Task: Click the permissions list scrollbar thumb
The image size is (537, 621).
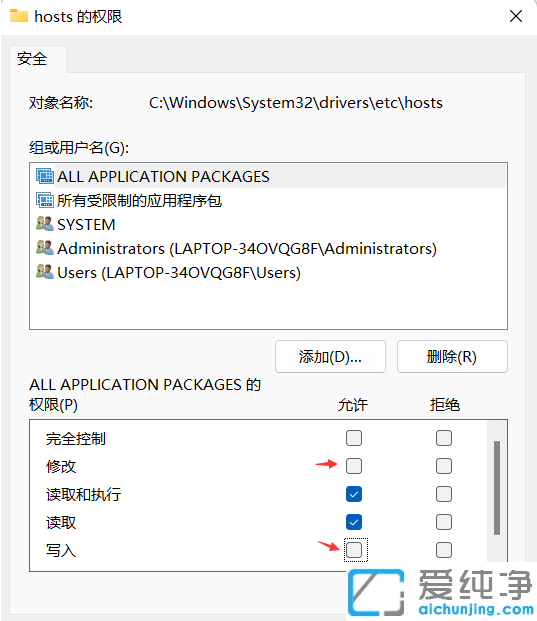Action: [497, 488]
